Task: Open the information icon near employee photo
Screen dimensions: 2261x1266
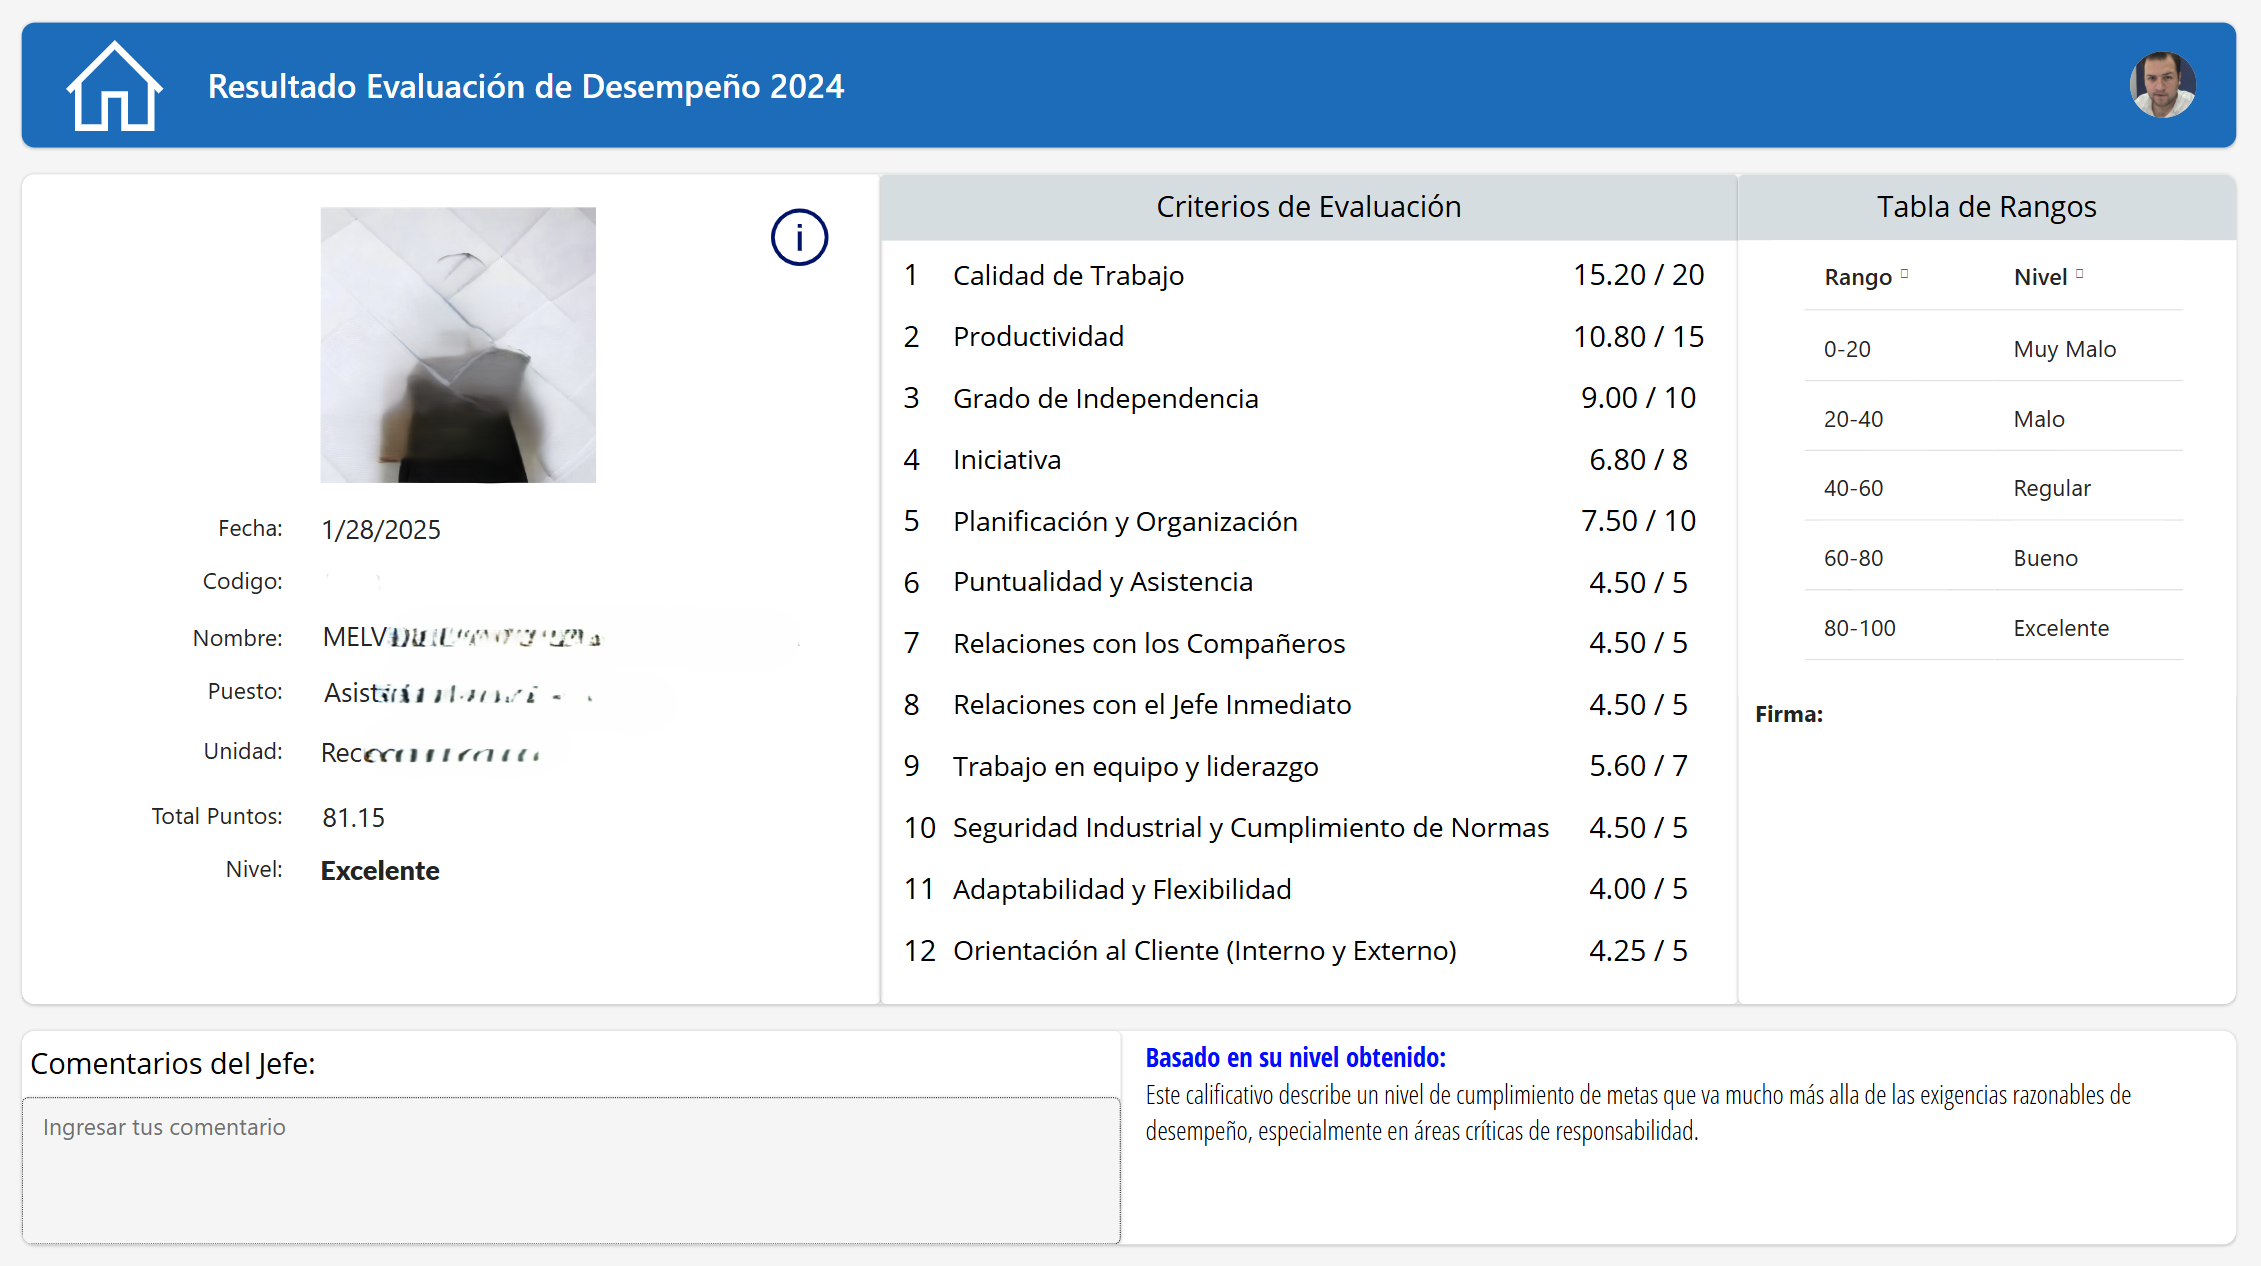Action: click(x=799, y=238)
